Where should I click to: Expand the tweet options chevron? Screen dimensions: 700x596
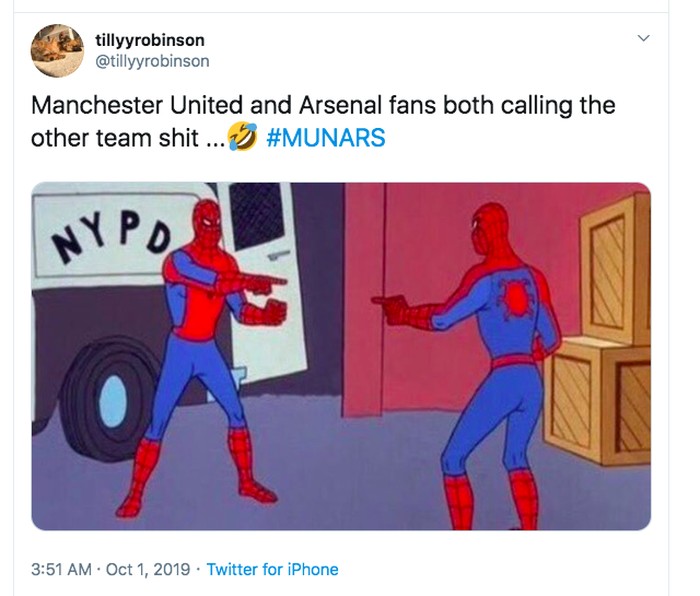tap(644, 38)
